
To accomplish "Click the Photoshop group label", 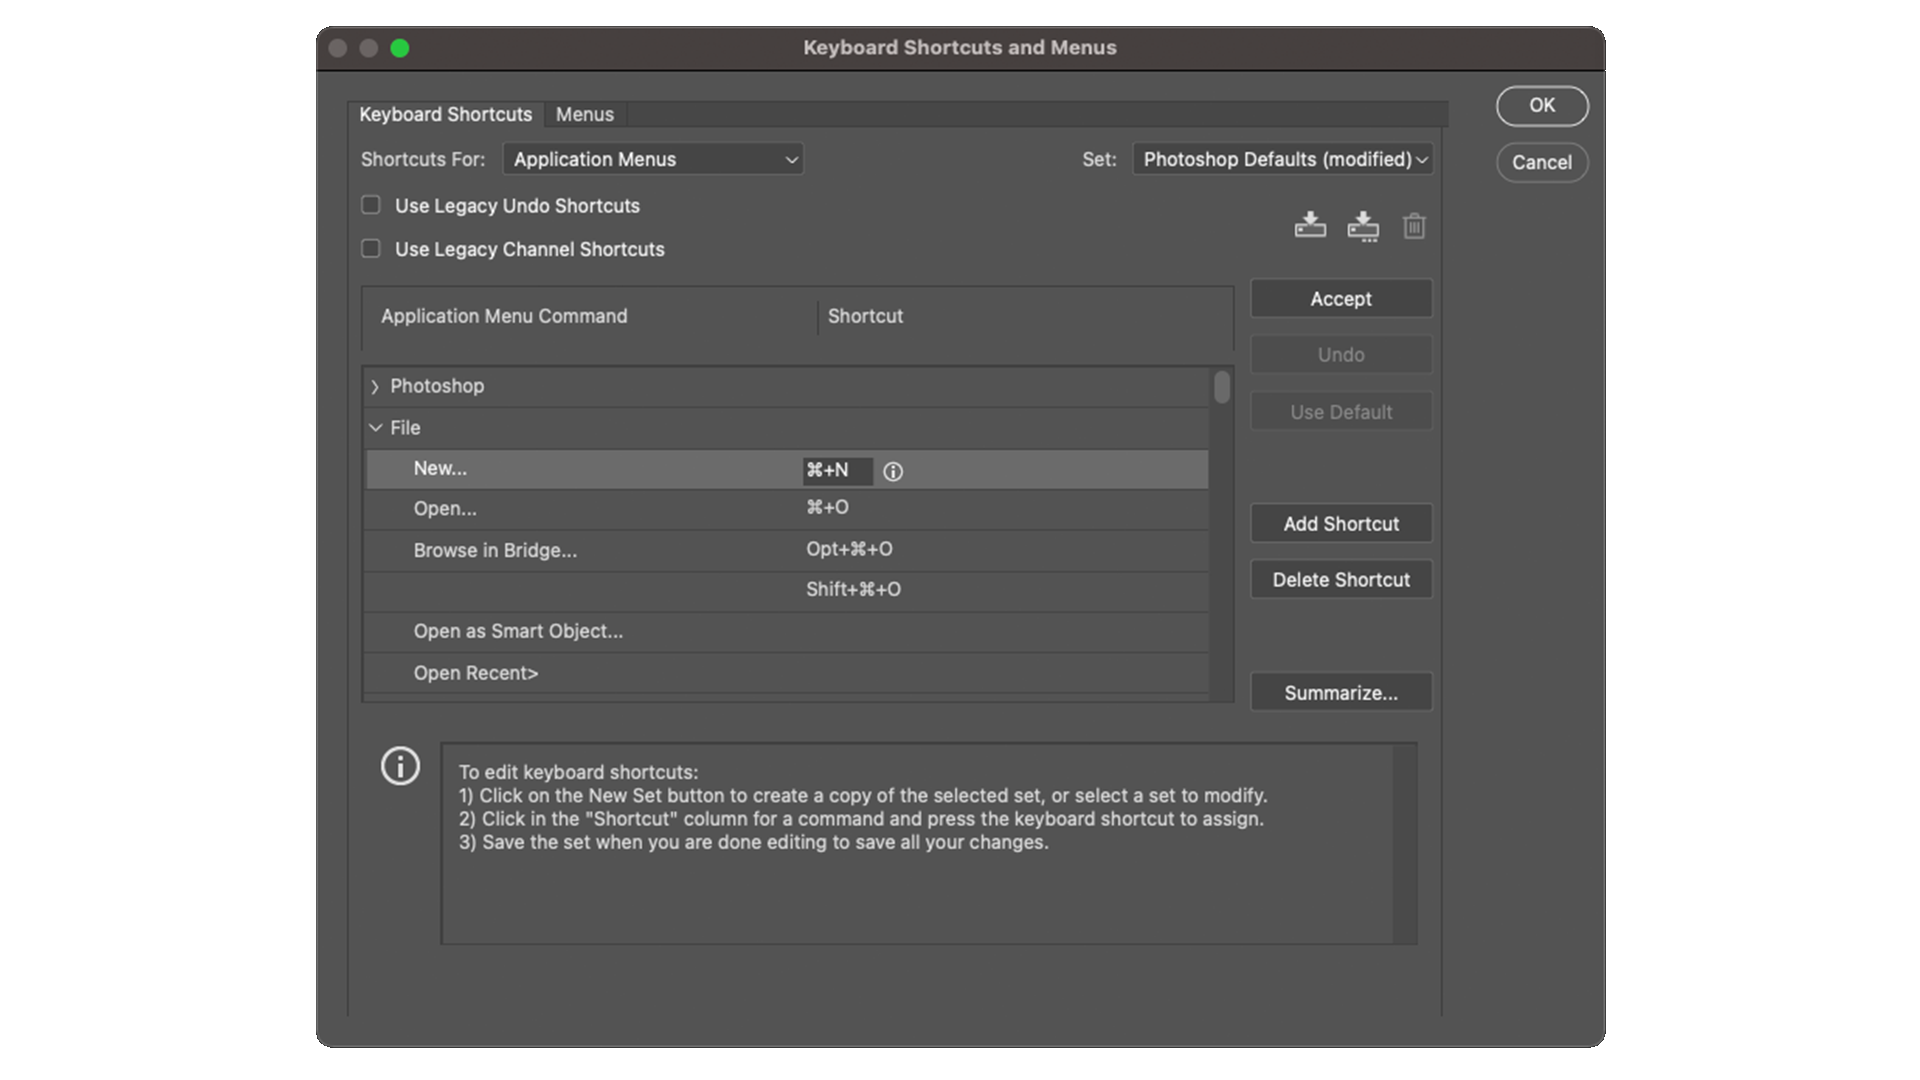I will coord(437,386).
